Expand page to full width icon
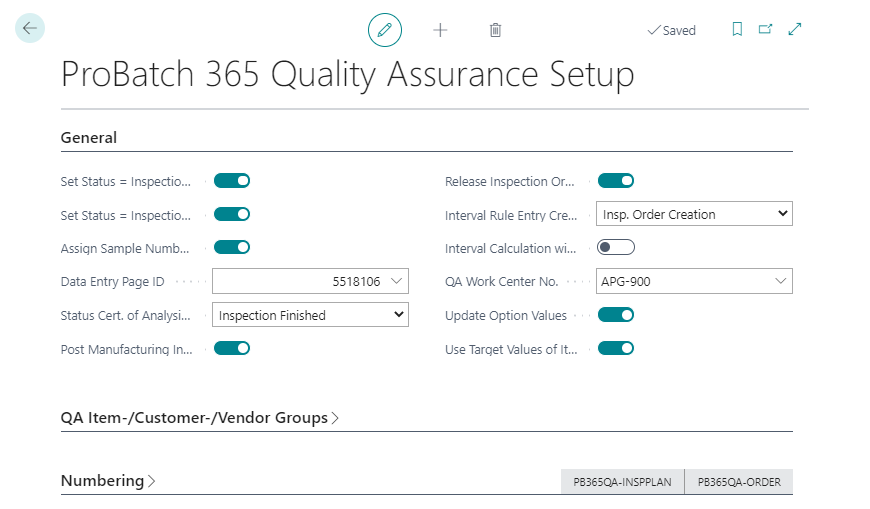The width and height of the screenshot is (870, 509). [x=795, y=29]
